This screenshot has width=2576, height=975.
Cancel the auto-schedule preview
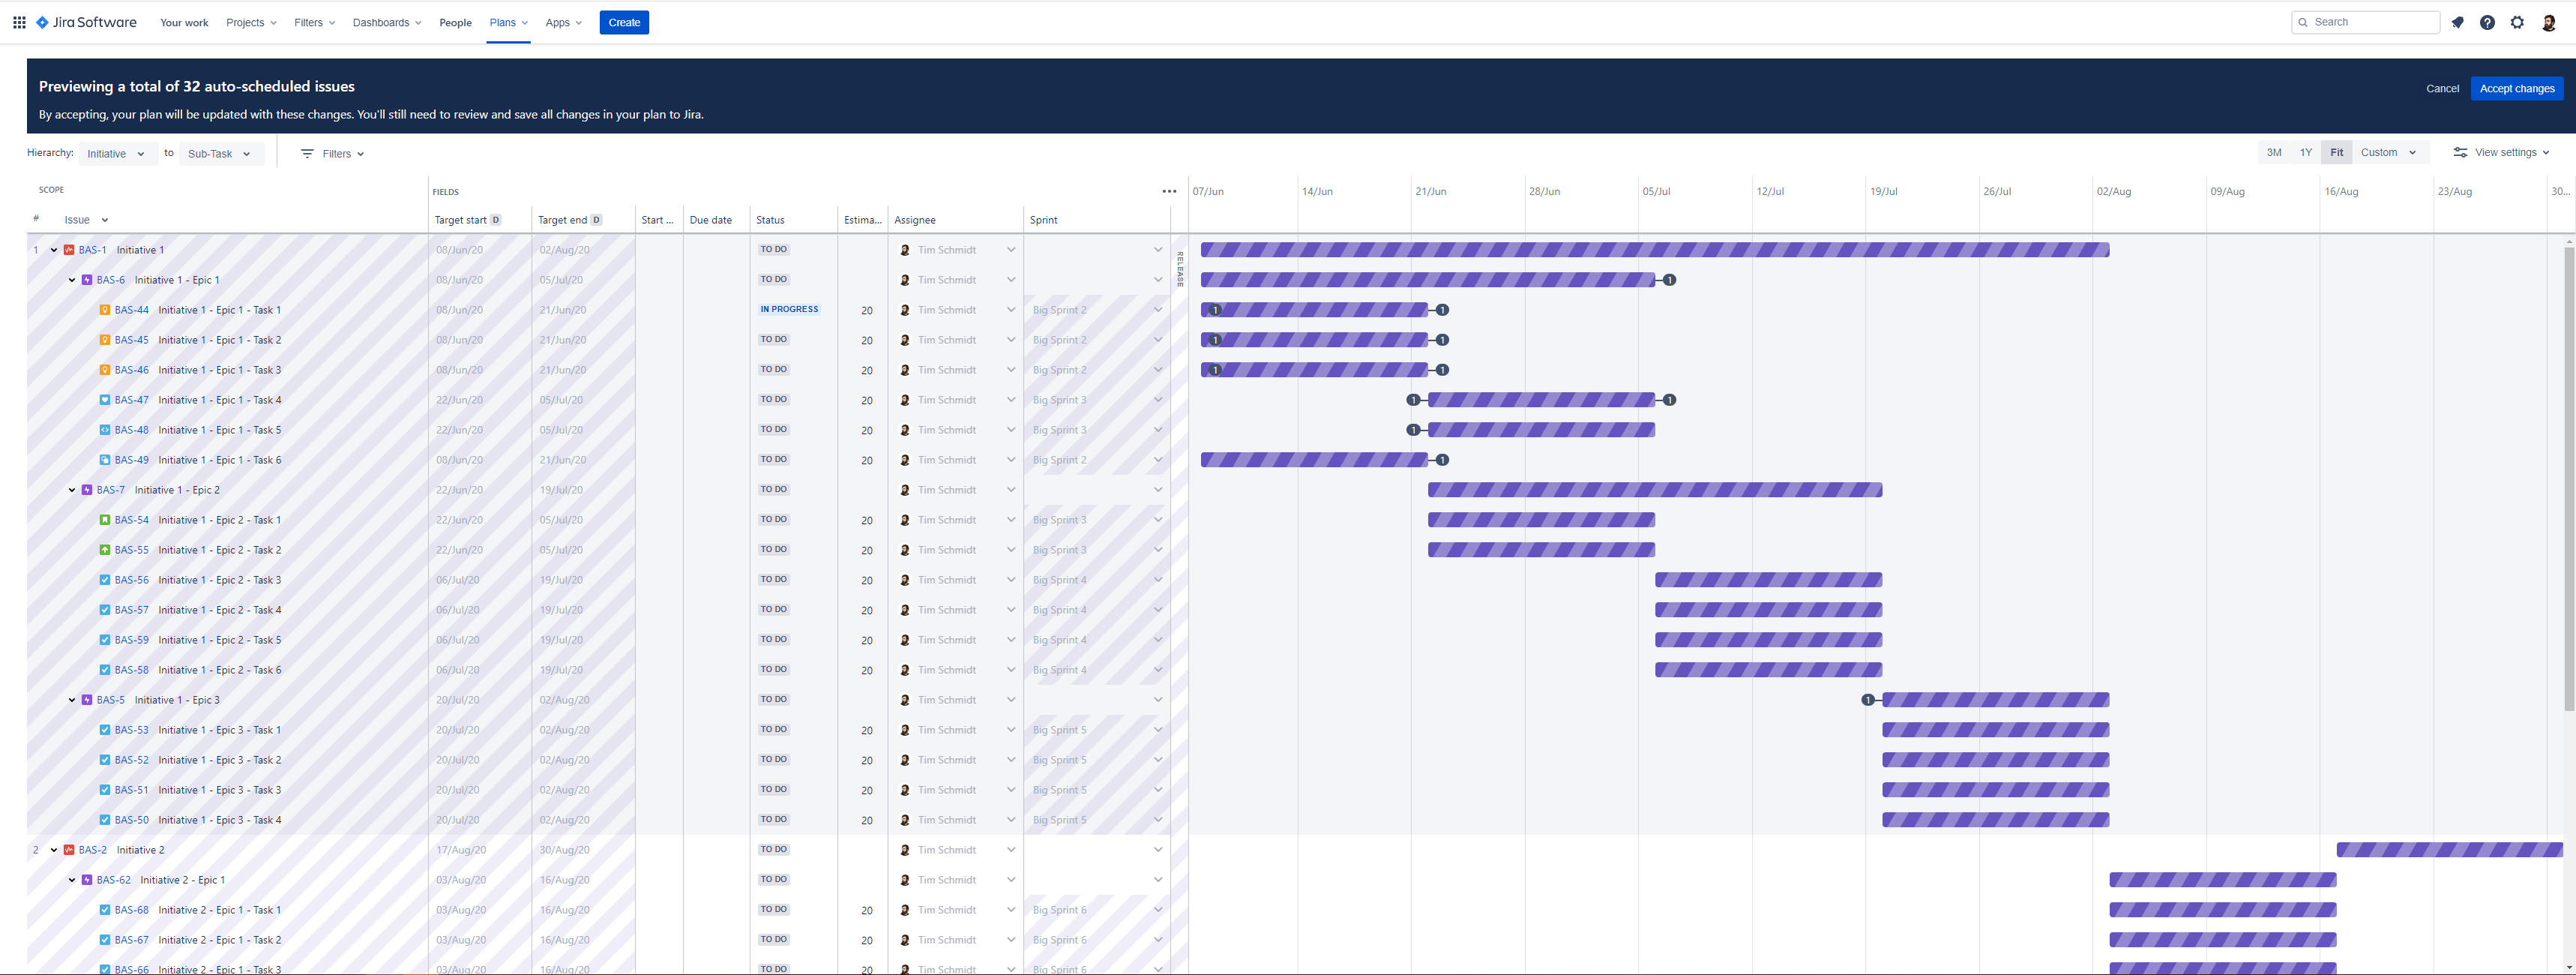point(2442,89)
